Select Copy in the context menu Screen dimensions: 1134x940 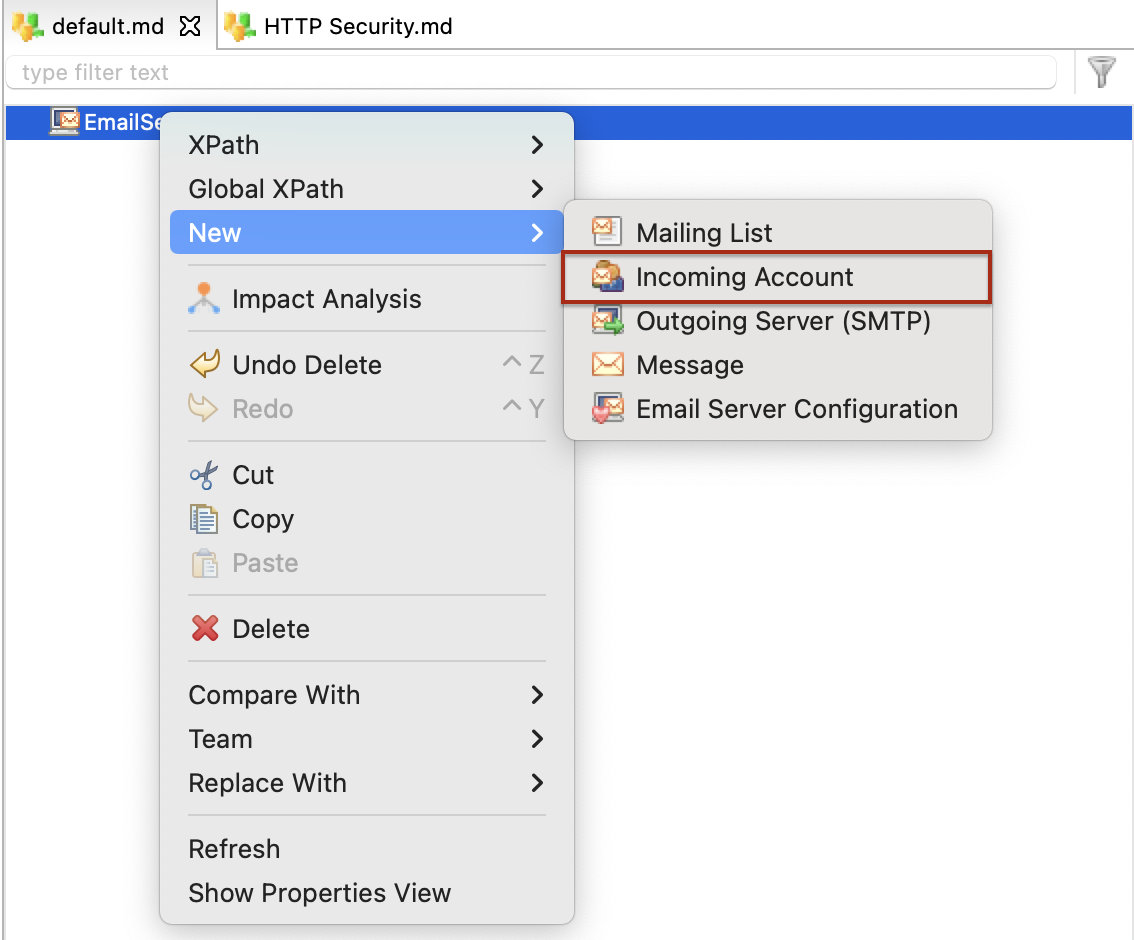pos(262,519)
